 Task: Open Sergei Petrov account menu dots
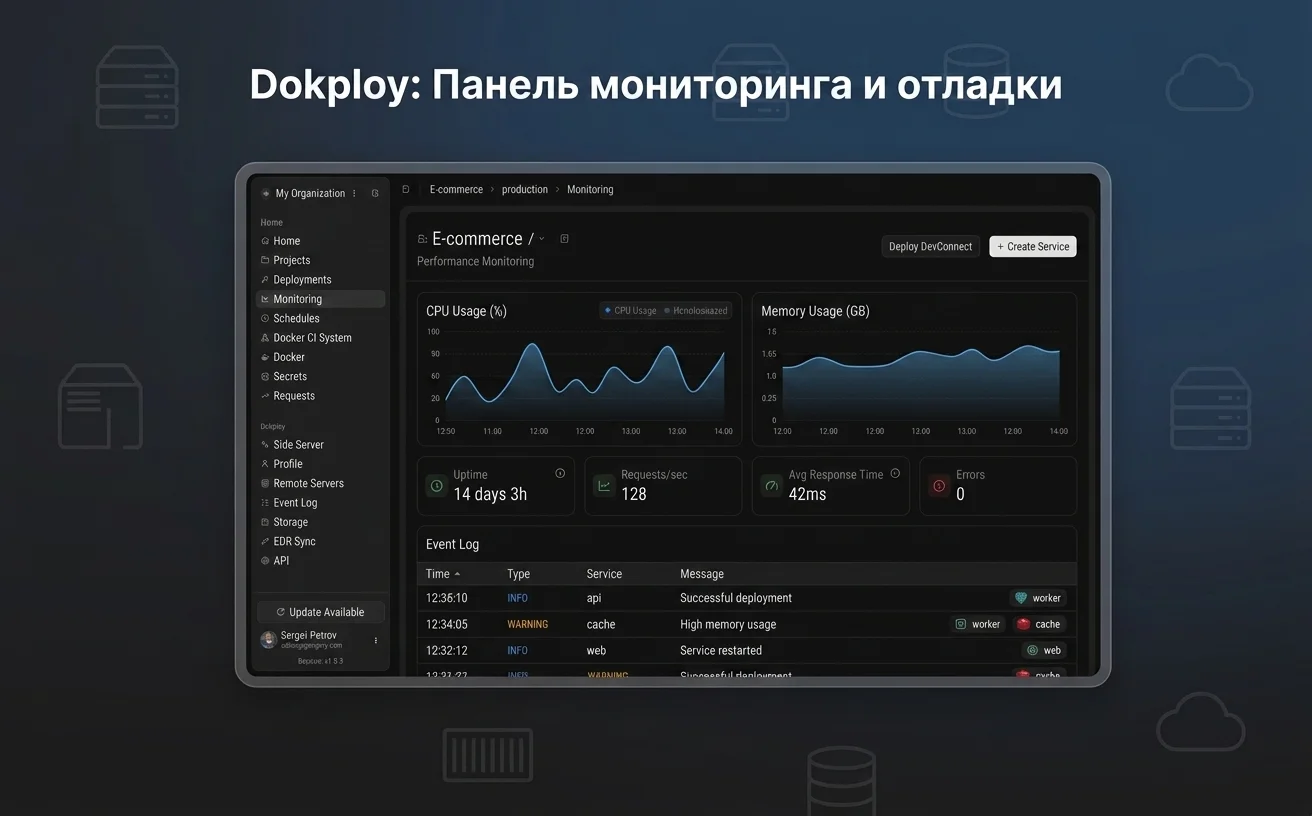click(x=376, y=640)
